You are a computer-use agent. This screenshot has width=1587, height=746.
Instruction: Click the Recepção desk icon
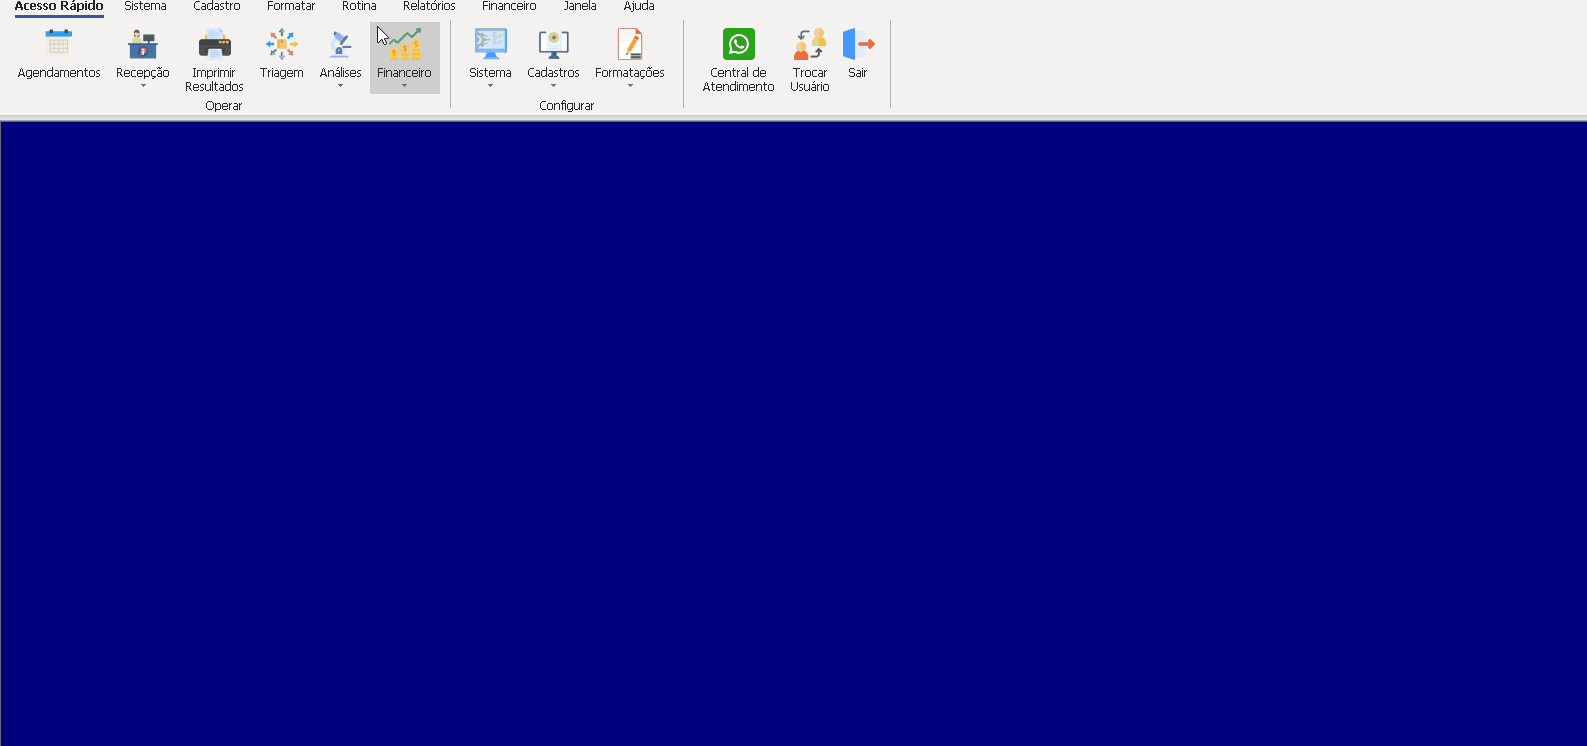click(x=143, y=44)
